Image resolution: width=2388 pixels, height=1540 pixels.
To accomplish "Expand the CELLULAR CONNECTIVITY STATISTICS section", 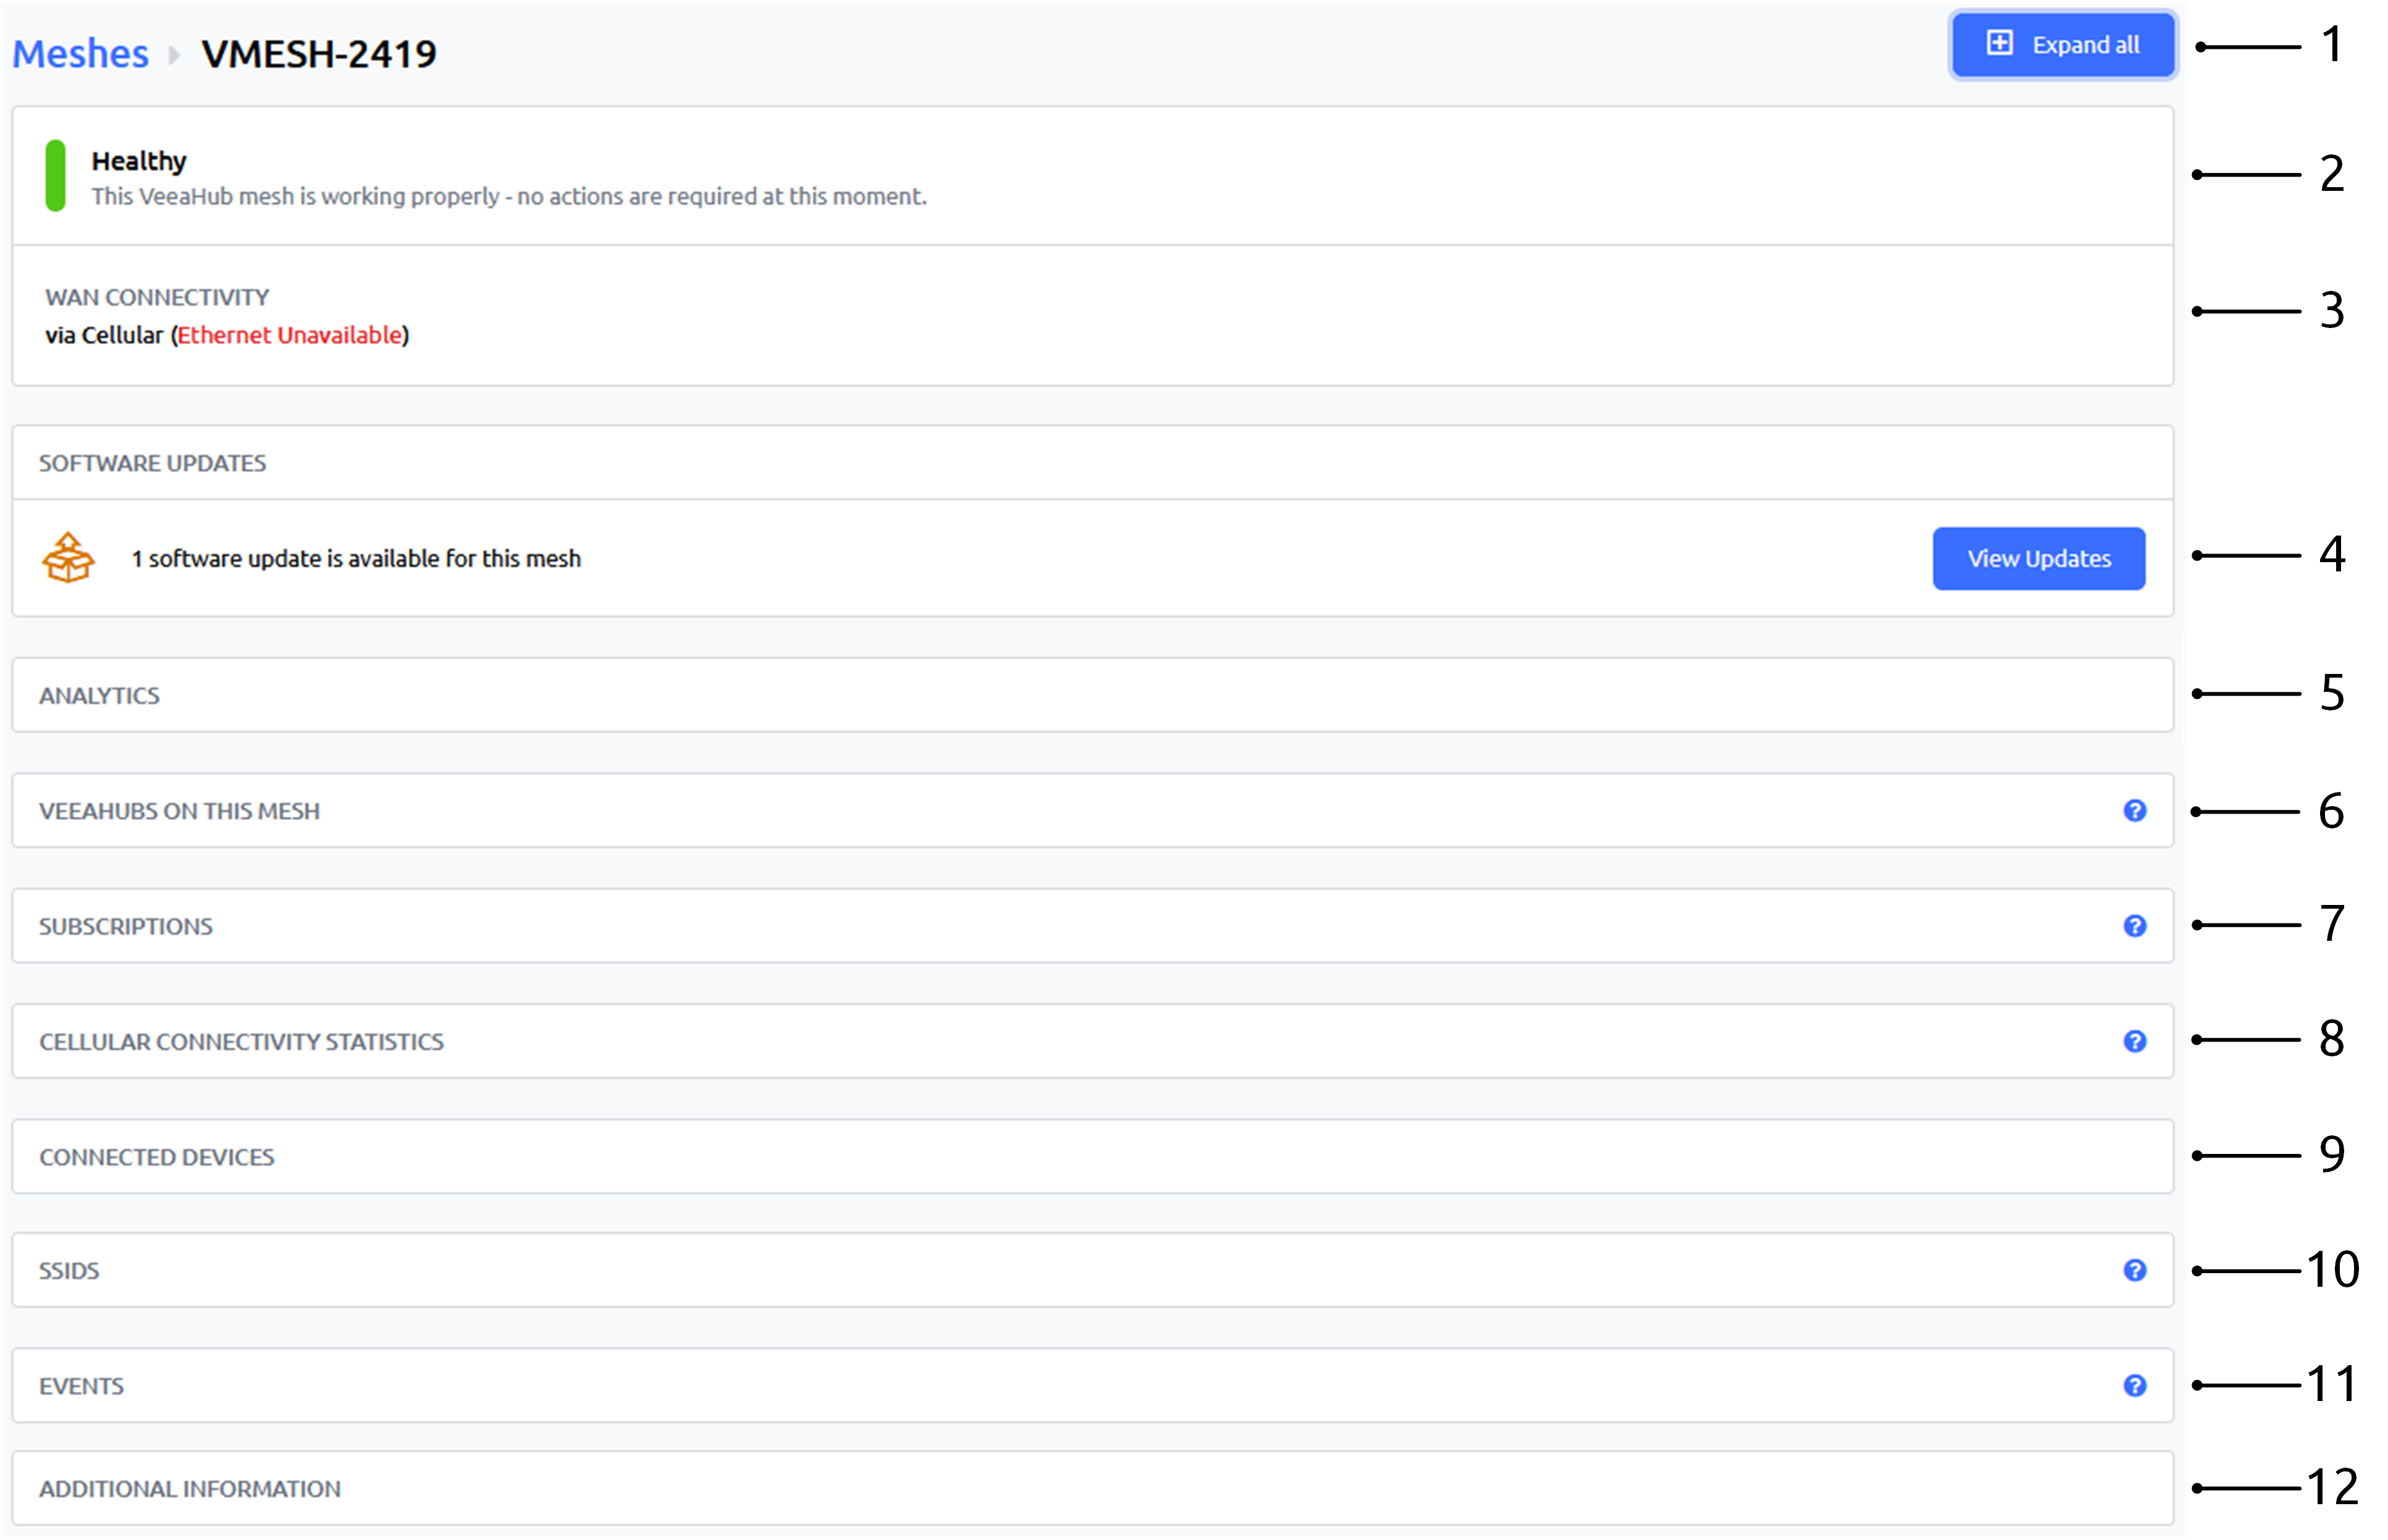I will click(1093, 1041).
